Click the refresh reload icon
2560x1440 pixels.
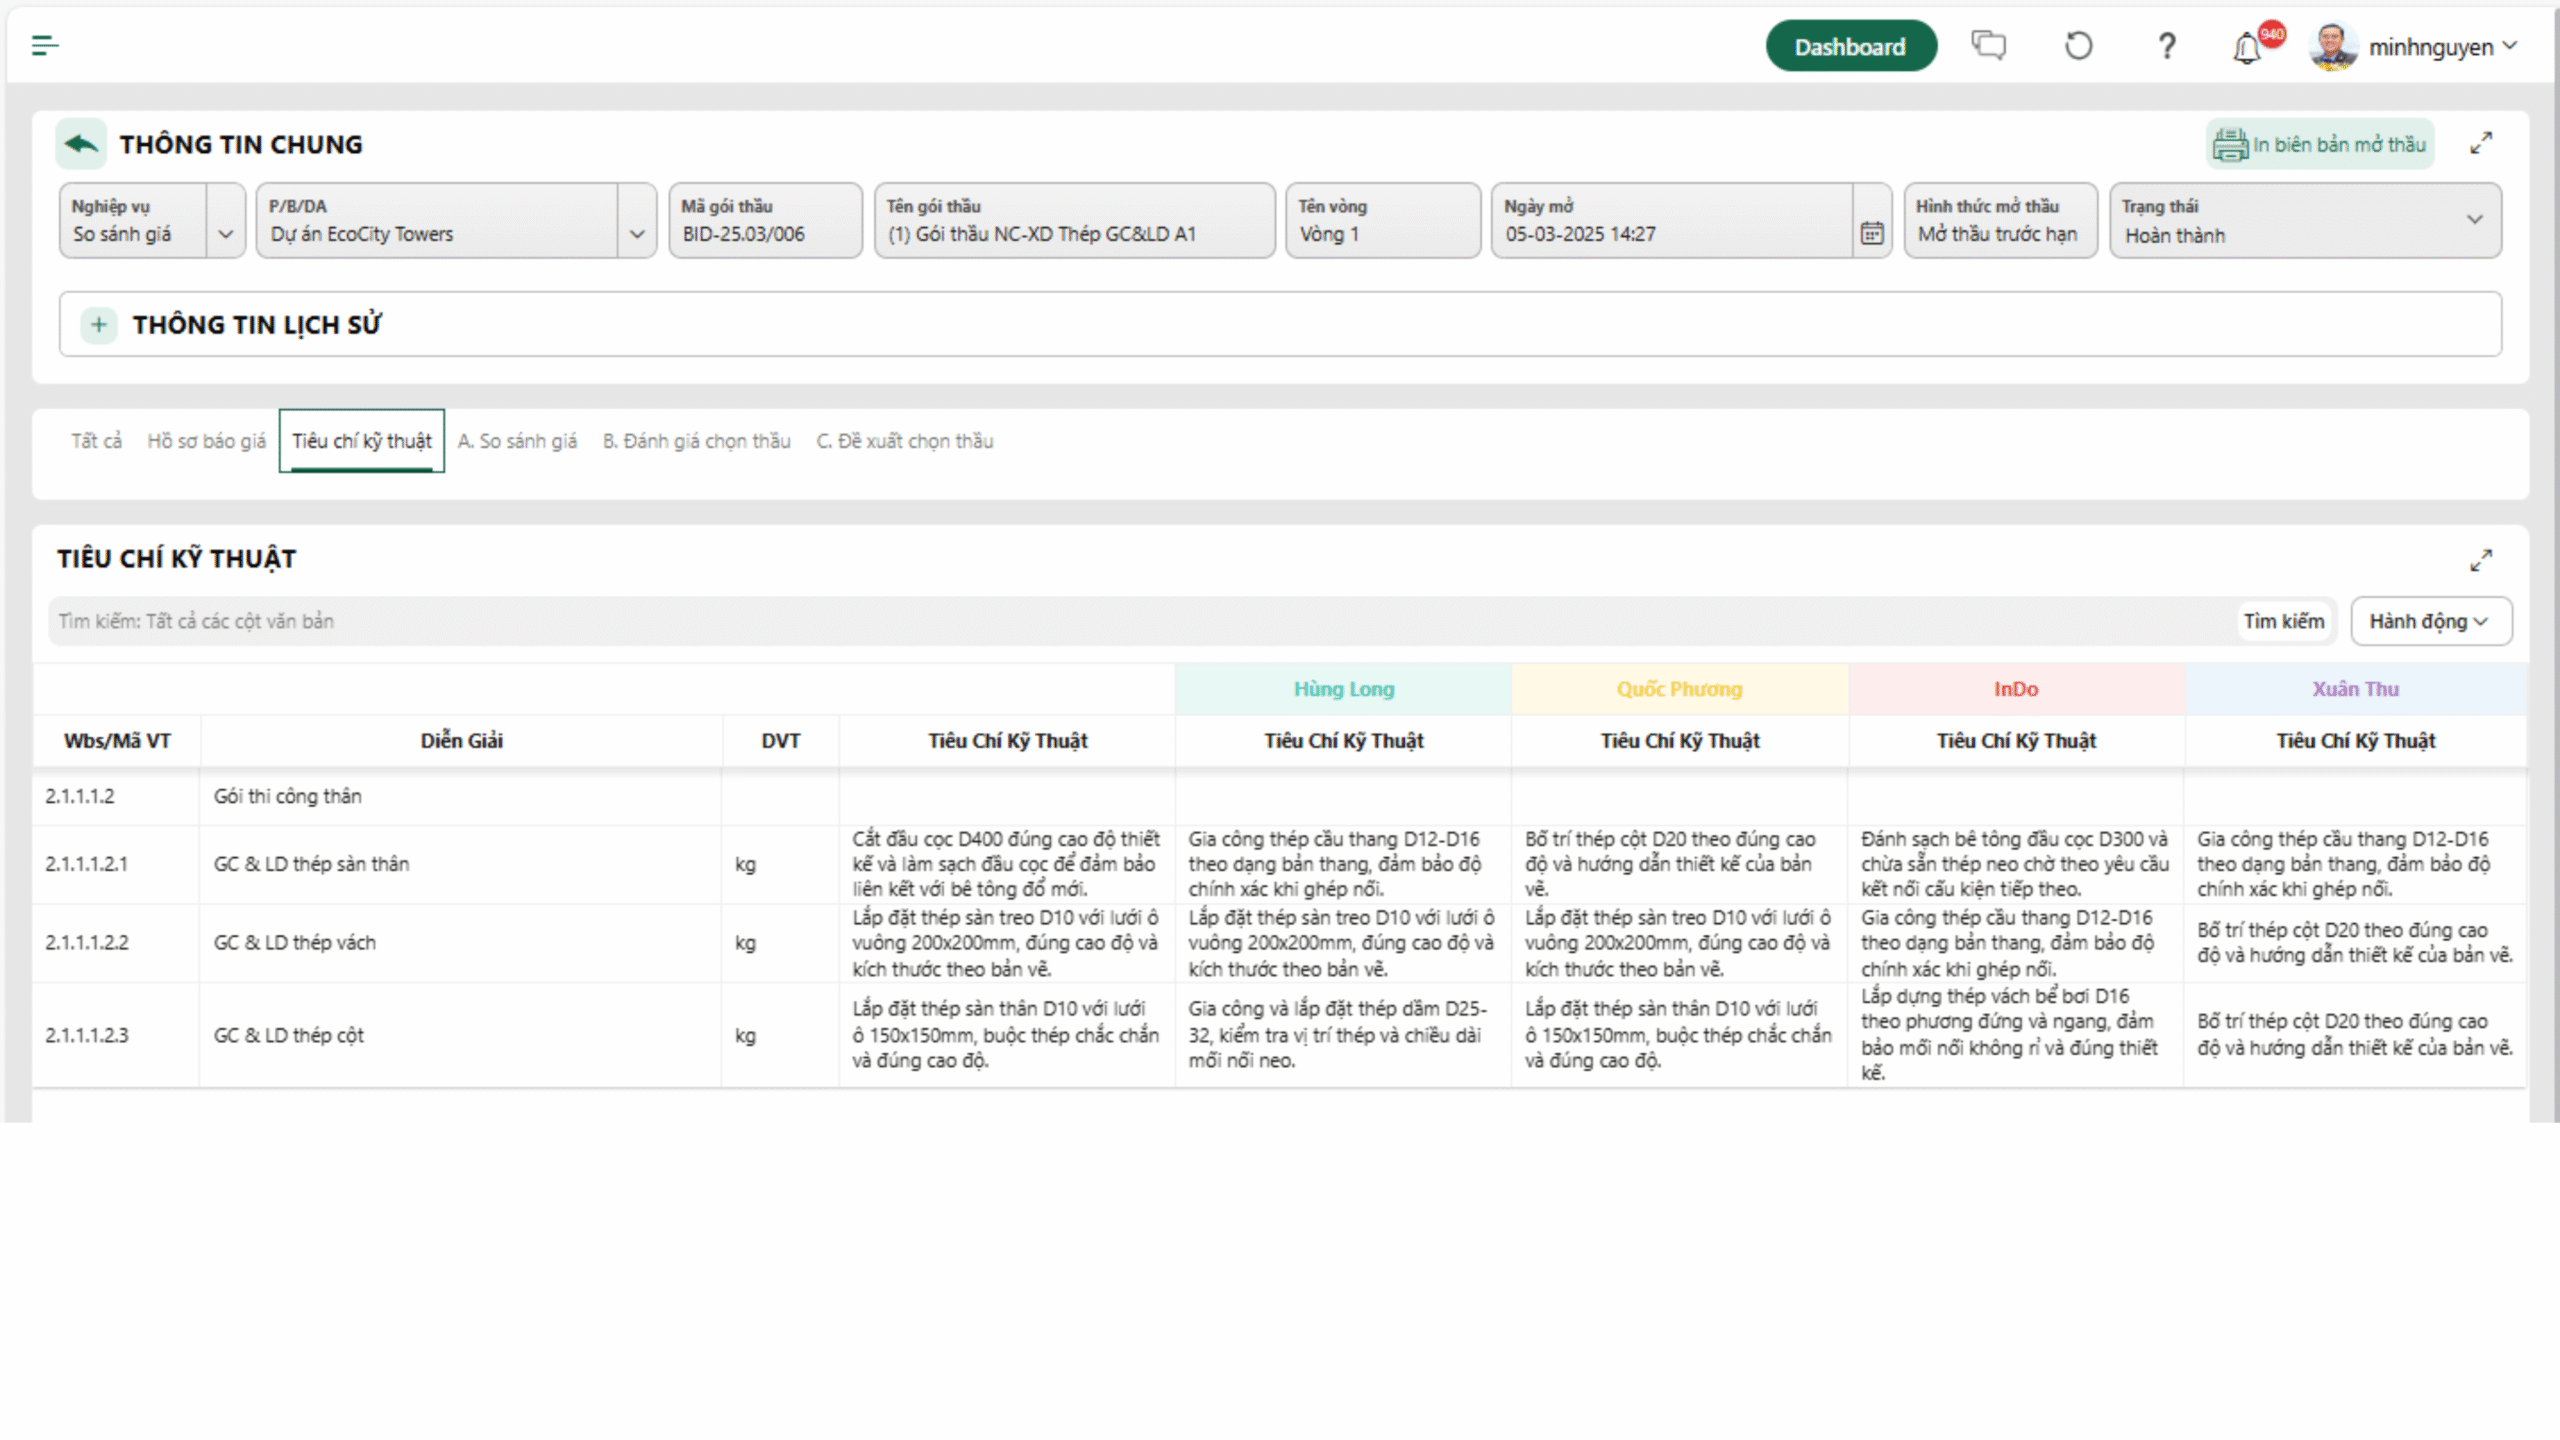[x=2078, y=46]
